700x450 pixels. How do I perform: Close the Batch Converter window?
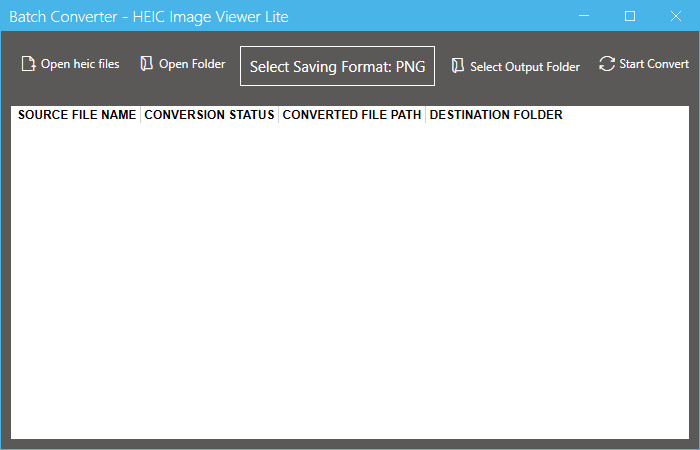(676, 16)
